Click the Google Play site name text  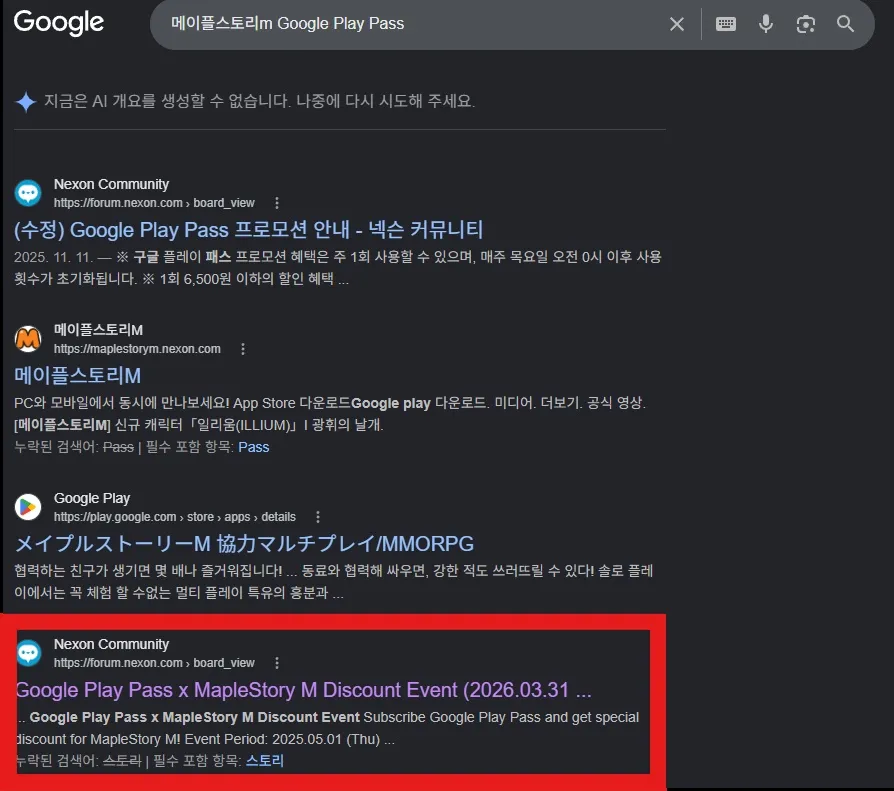92,498
